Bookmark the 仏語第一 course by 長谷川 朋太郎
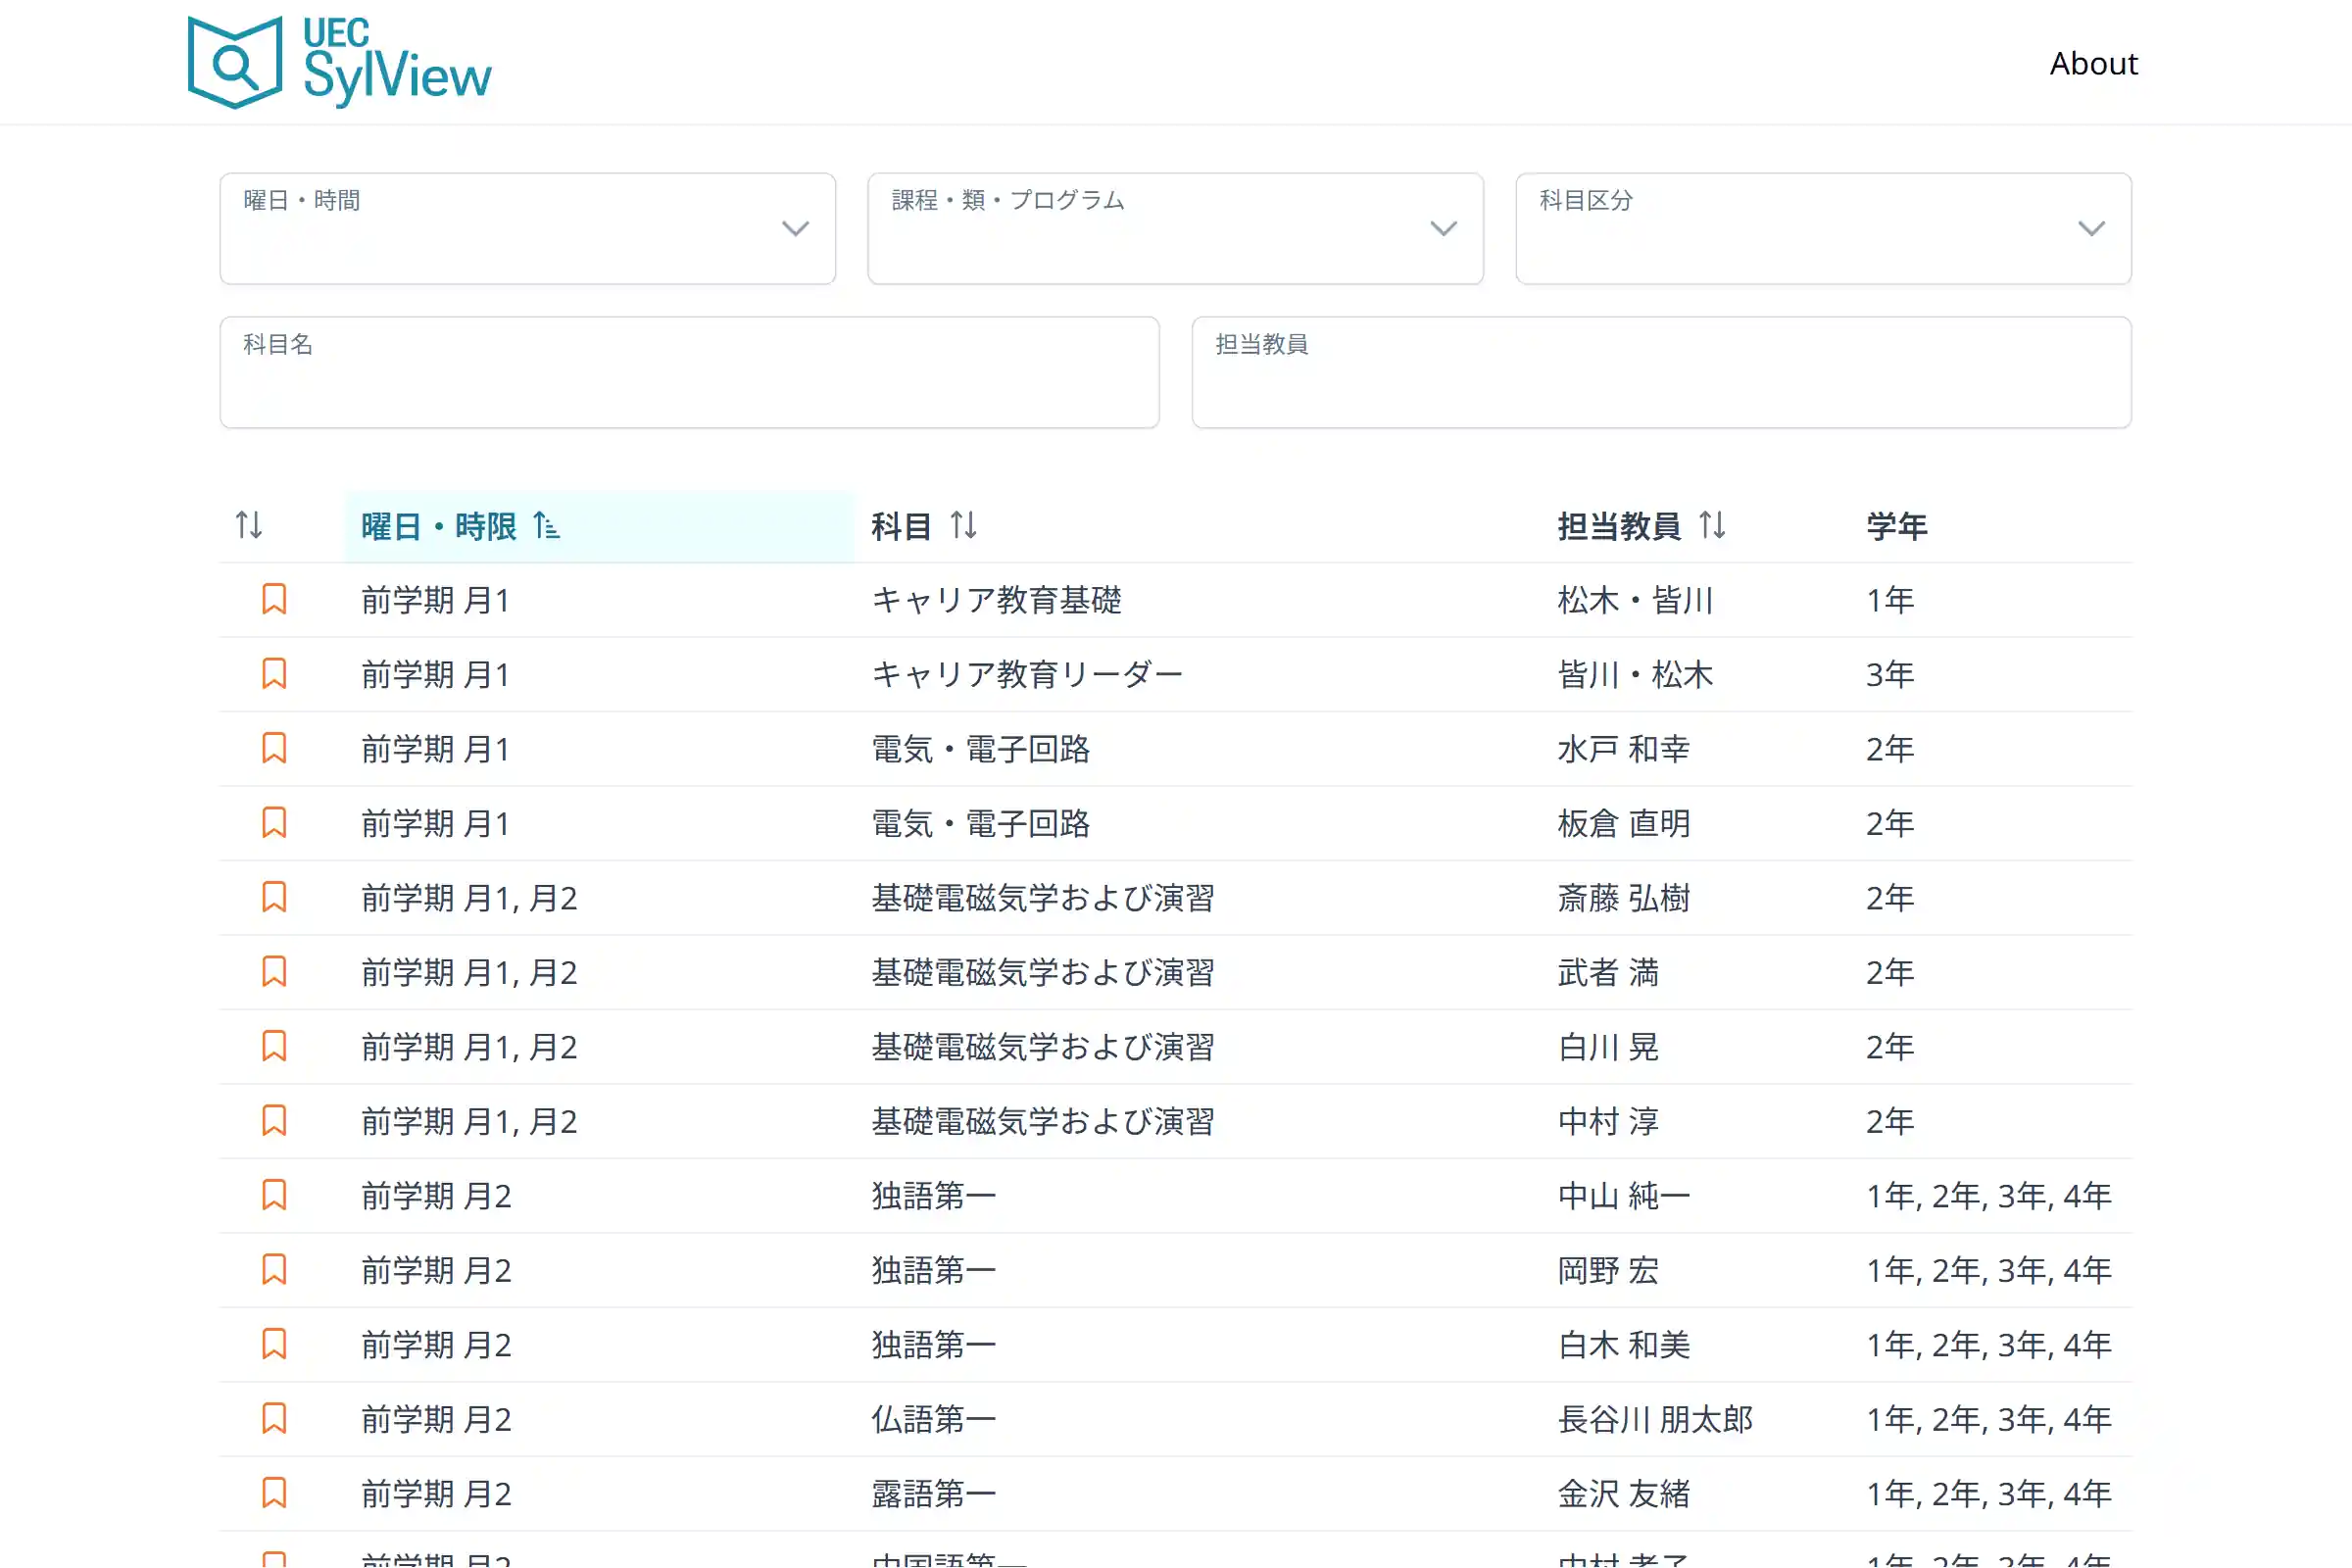This screenshot has width=2352, height=1568. [274, 1419]
